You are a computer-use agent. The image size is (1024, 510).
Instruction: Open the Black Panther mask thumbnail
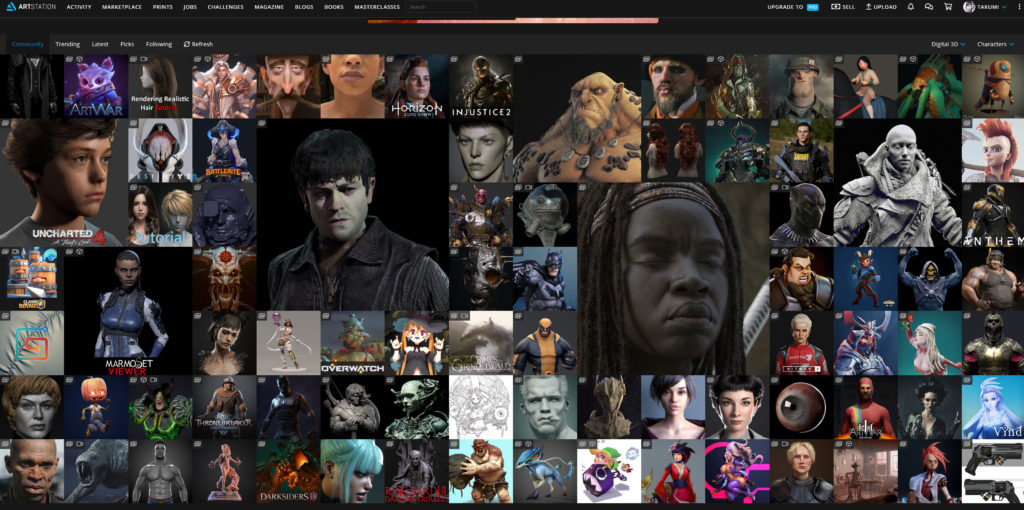pos(801,214)
